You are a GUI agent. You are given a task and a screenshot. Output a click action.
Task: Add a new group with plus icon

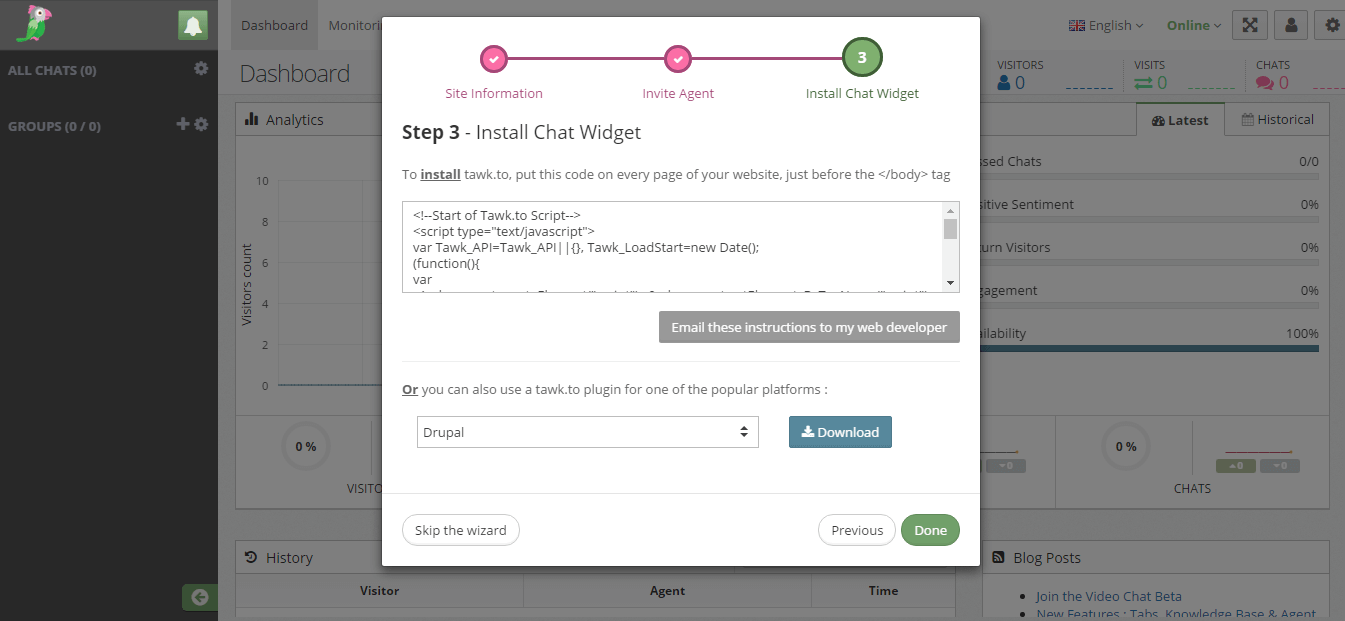point(182,124)
